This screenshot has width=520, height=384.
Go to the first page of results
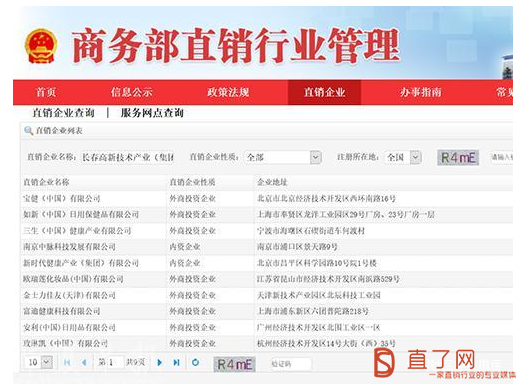(67, 362)
